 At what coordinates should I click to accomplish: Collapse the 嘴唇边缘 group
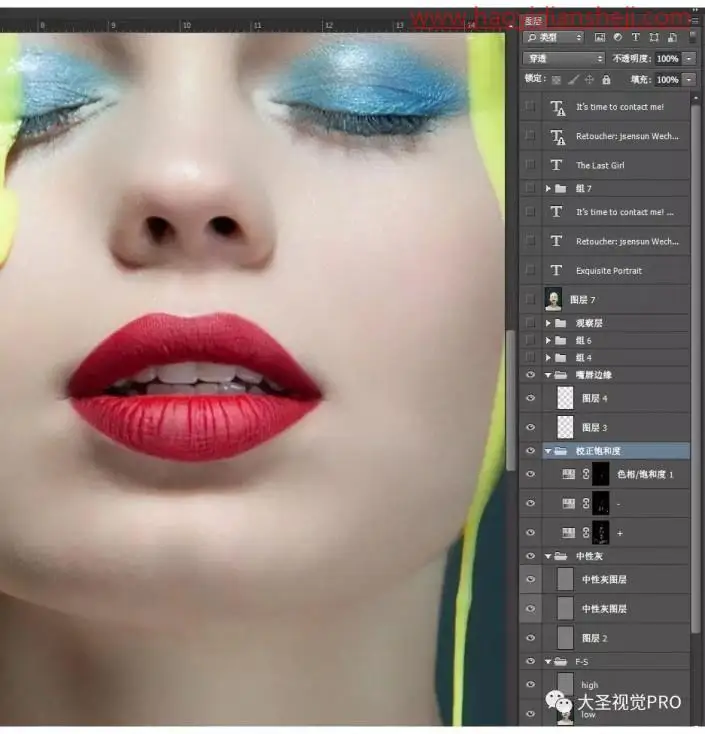[x=548, y=375]
